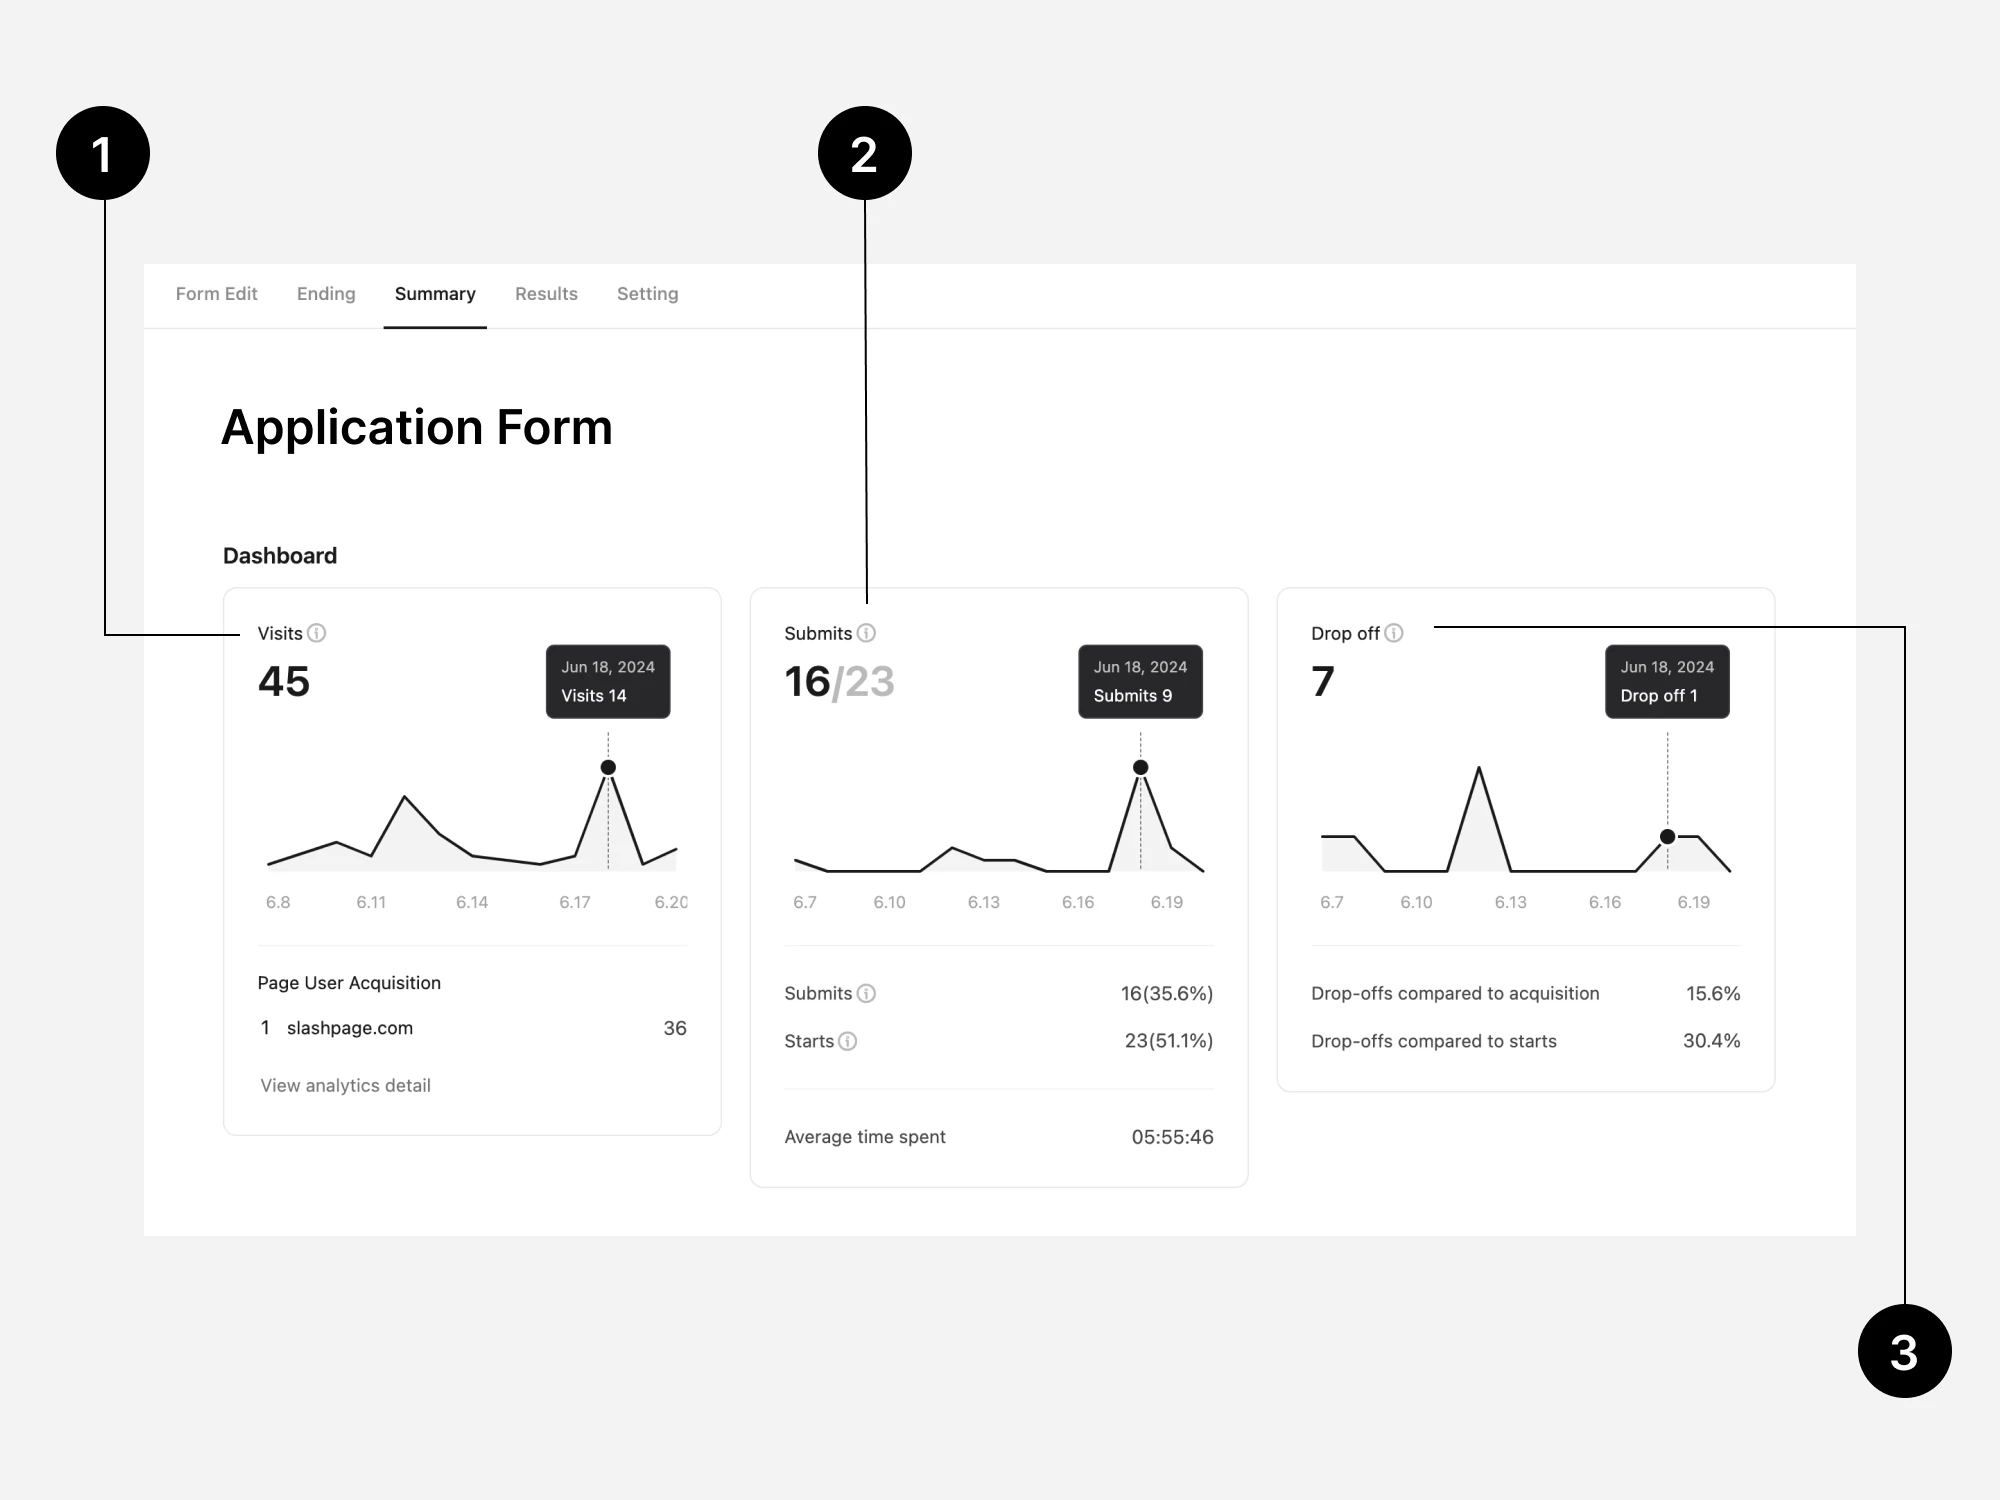This screenshot has height=1500, width=2000.
Task: Click the info icon beside Submits card title
Action: (867, 633)
